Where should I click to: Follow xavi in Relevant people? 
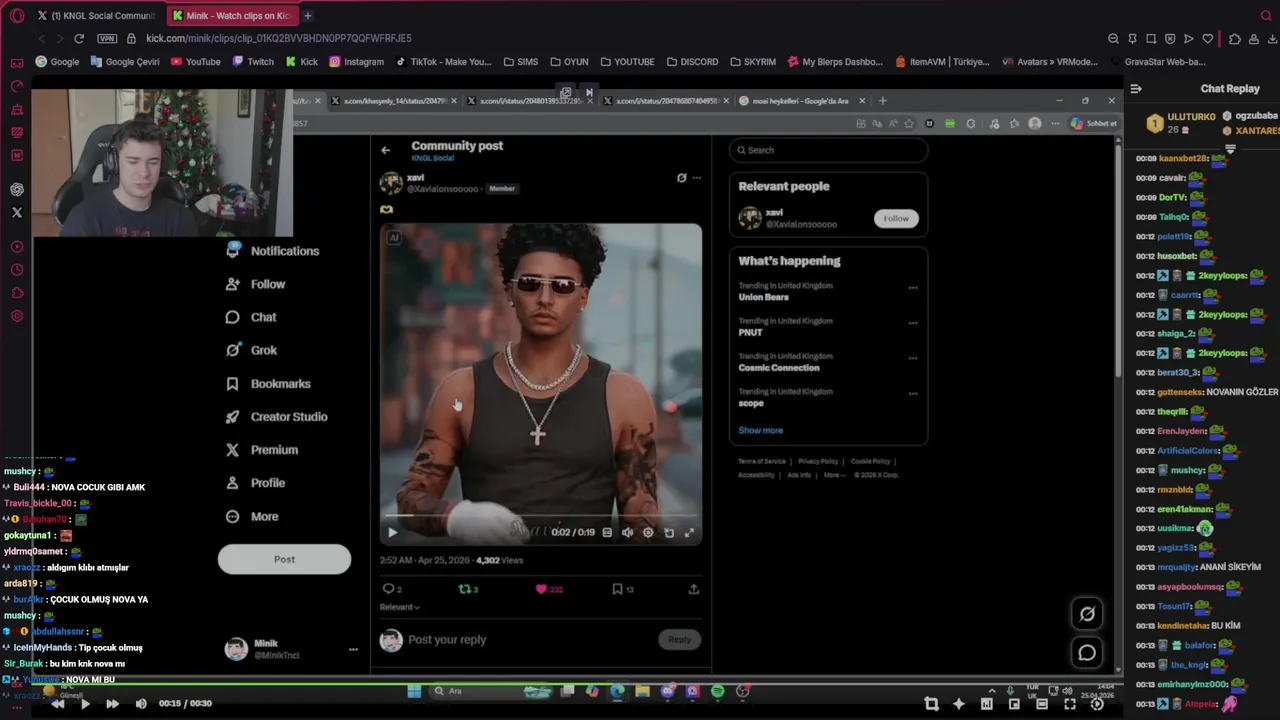(x=896, y=218)
